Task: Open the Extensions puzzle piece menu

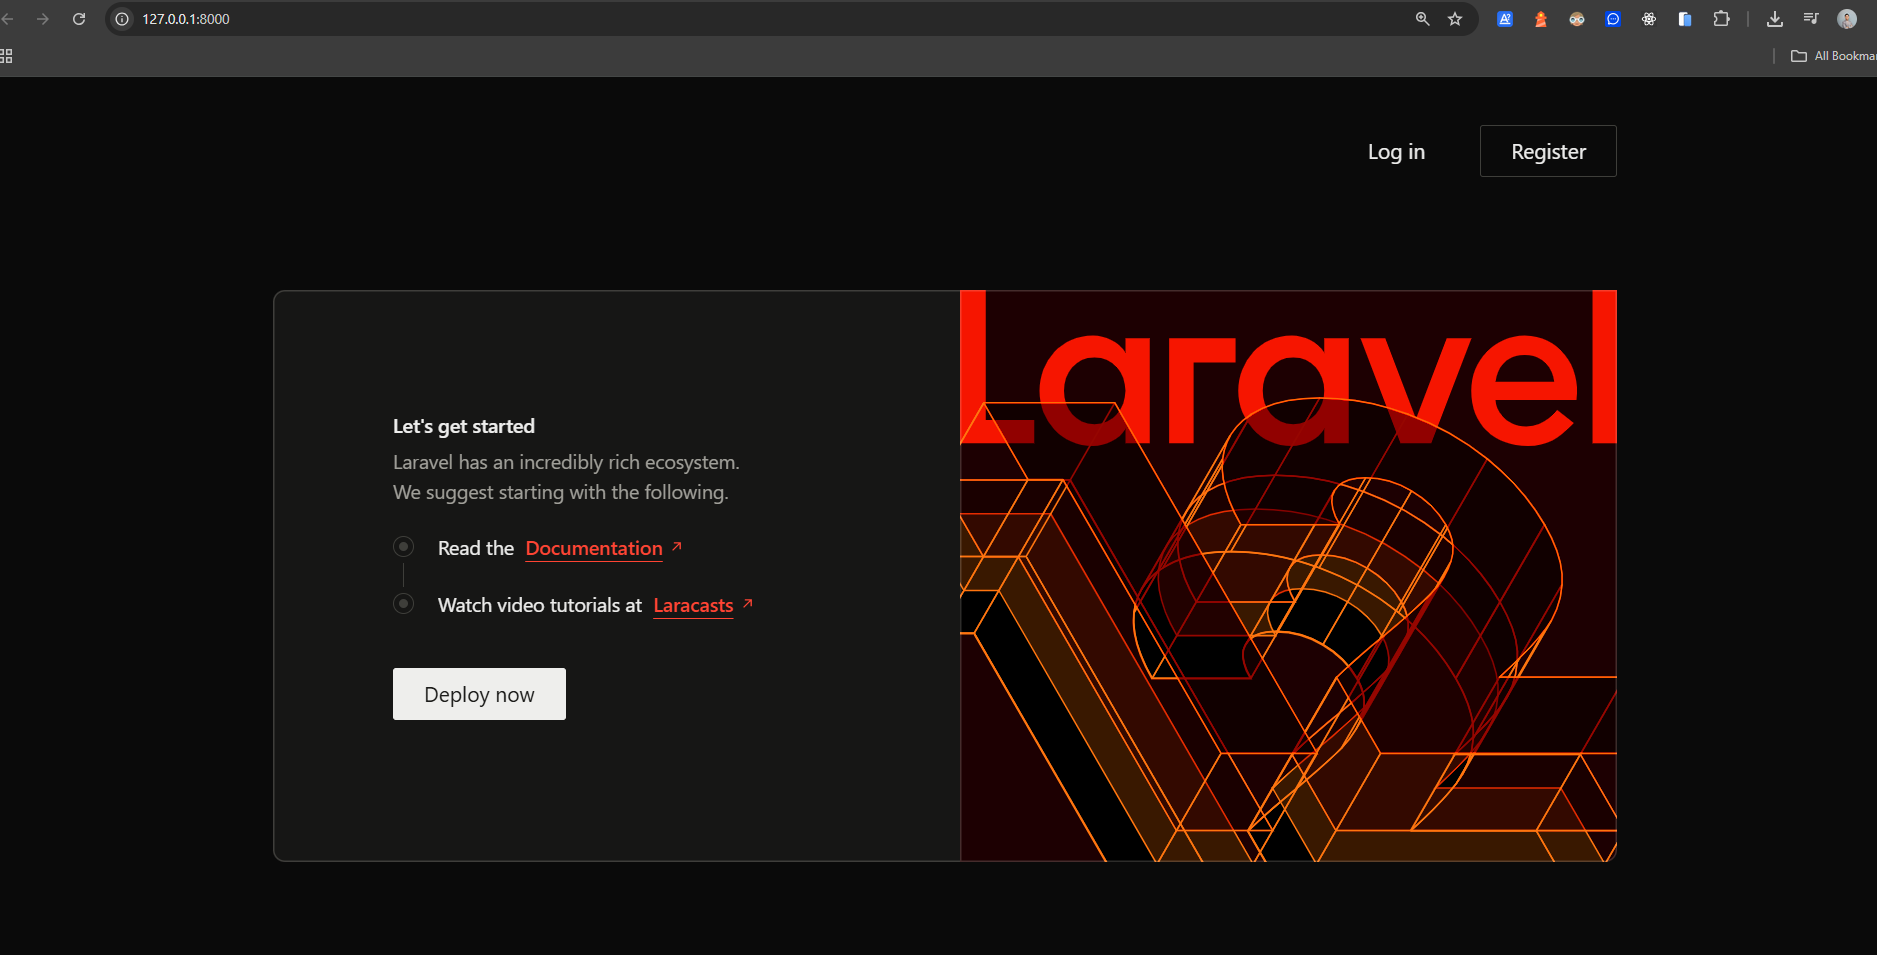Action: point(1721,19)
